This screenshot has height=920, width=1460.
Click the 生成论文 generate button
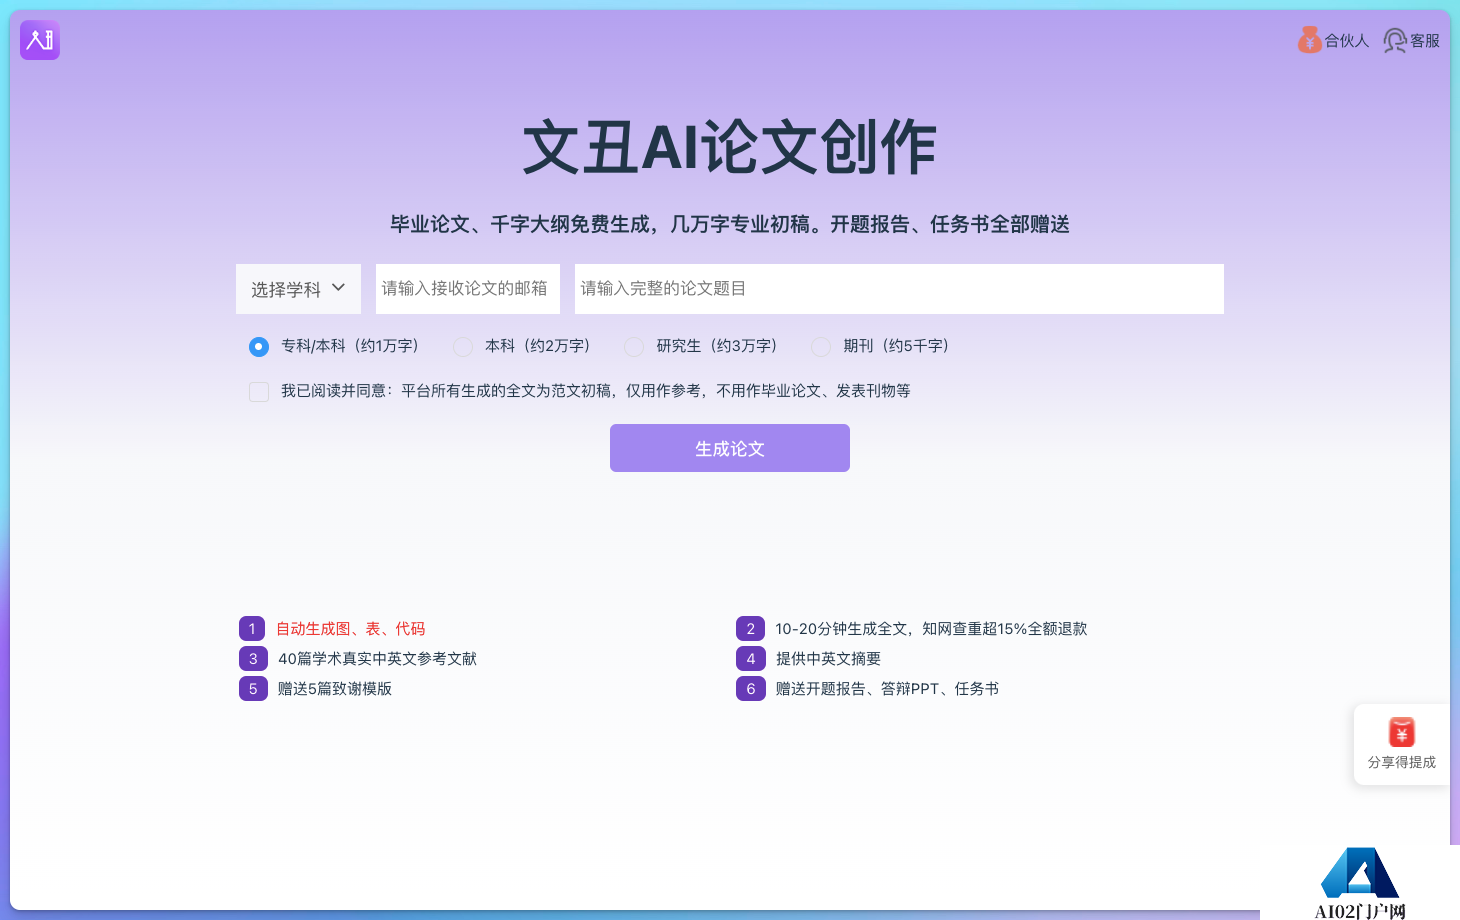tap(730, 448)
